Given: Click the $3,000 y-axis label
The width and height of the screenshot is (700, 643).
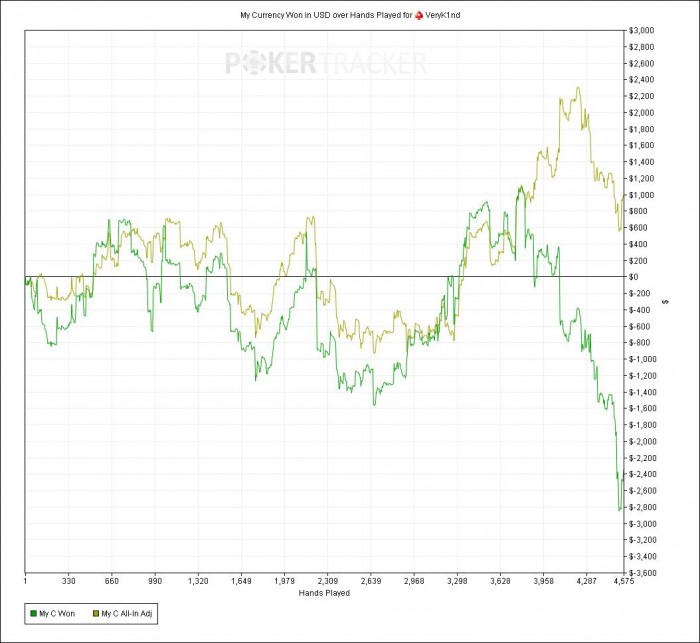Looking at the screenshot, I should [642, 30].
